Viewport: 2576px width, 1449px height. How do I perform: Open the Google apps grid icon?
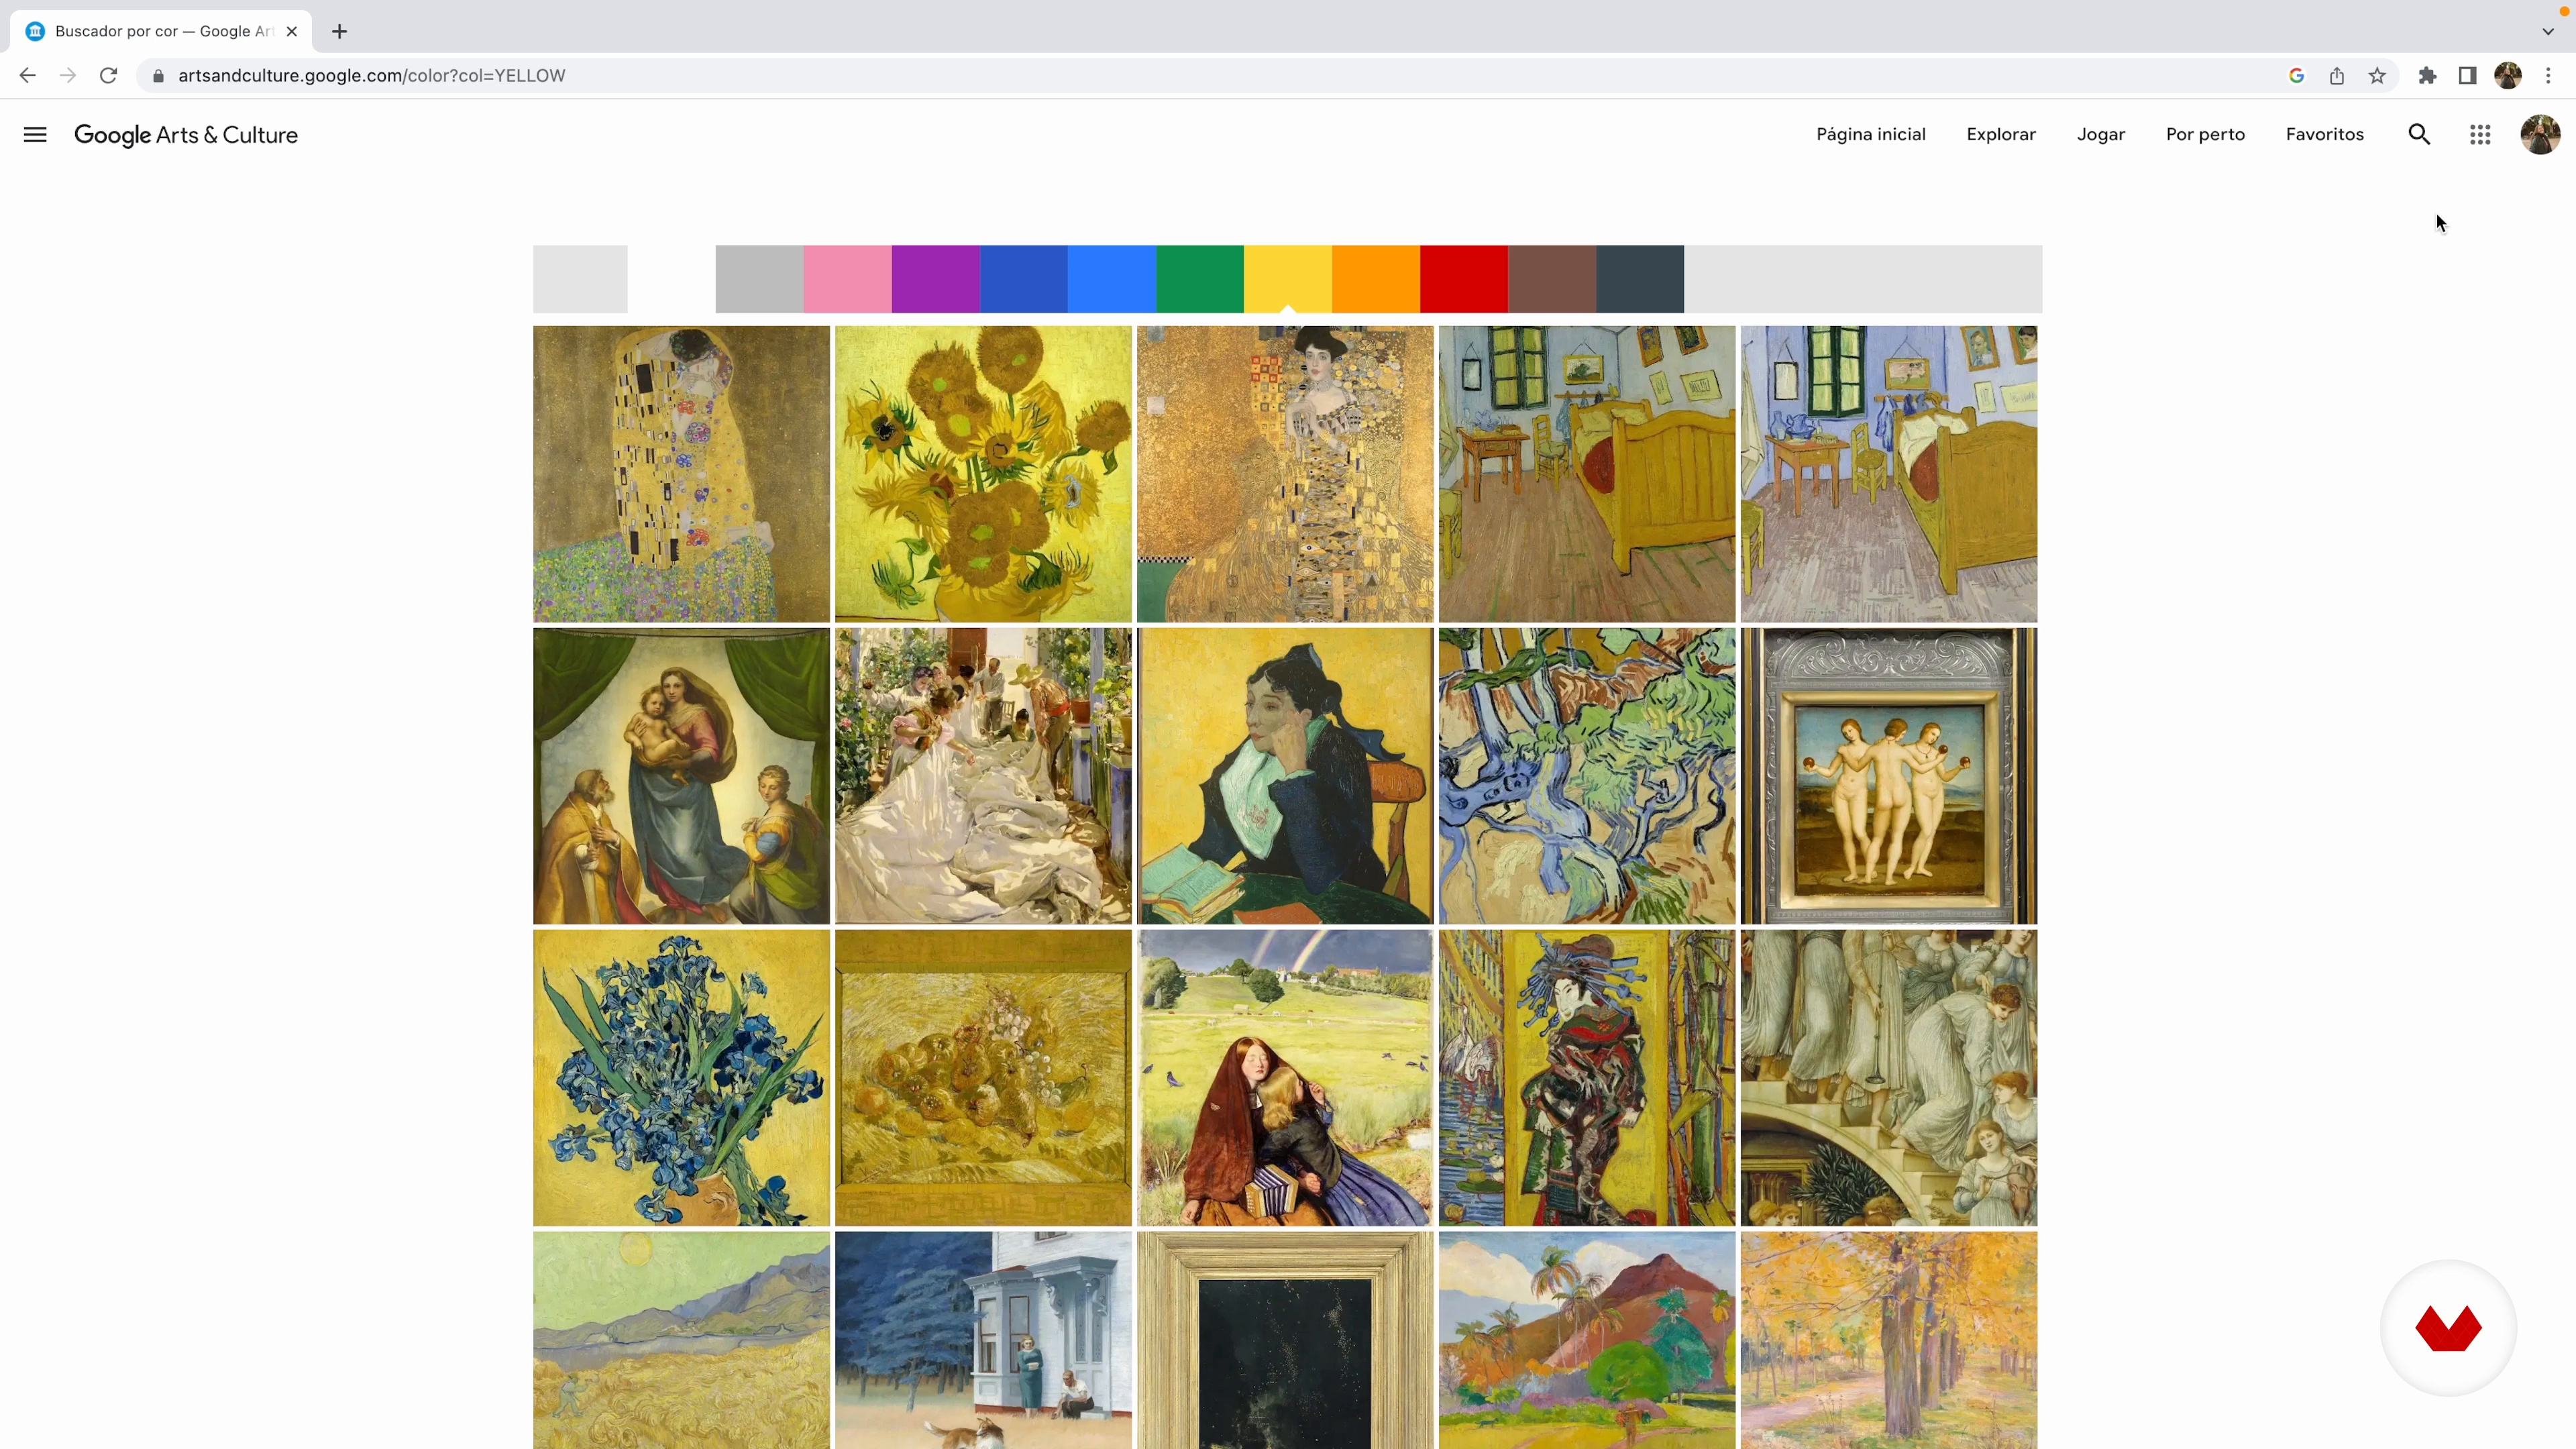click(2480, 135)
